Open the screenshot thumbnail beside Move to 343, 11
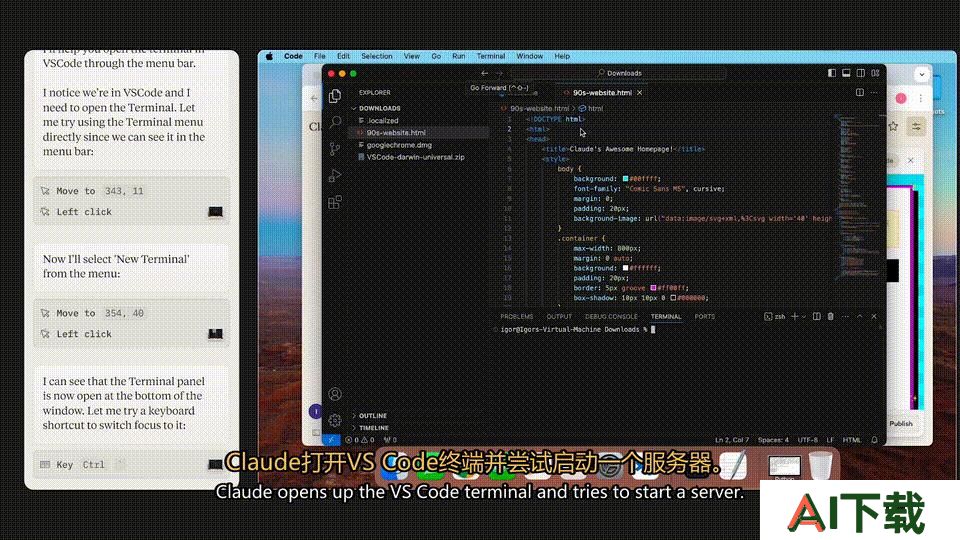This screenshot has height=540, width=960. (x=216, y=212)
